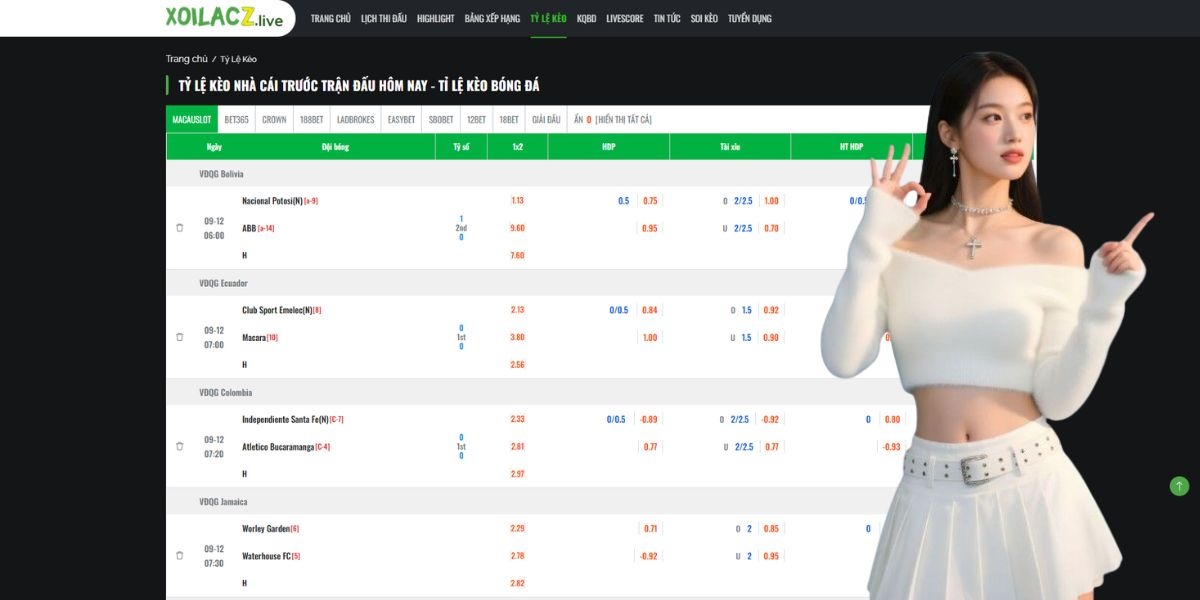The image size is (1200, 600).
Task: Select the LADBROKES odds tab
Action: point(355,119)
